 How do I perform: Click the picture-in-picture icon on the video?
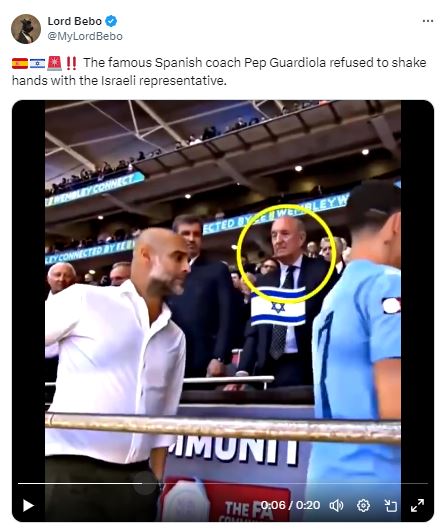coord(390,506)
